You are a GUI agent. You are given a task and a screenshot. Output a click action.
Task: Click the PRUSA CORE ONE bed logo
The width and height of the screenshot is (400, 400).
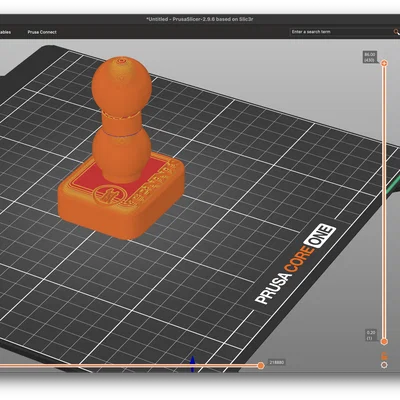tap(295, 264)
